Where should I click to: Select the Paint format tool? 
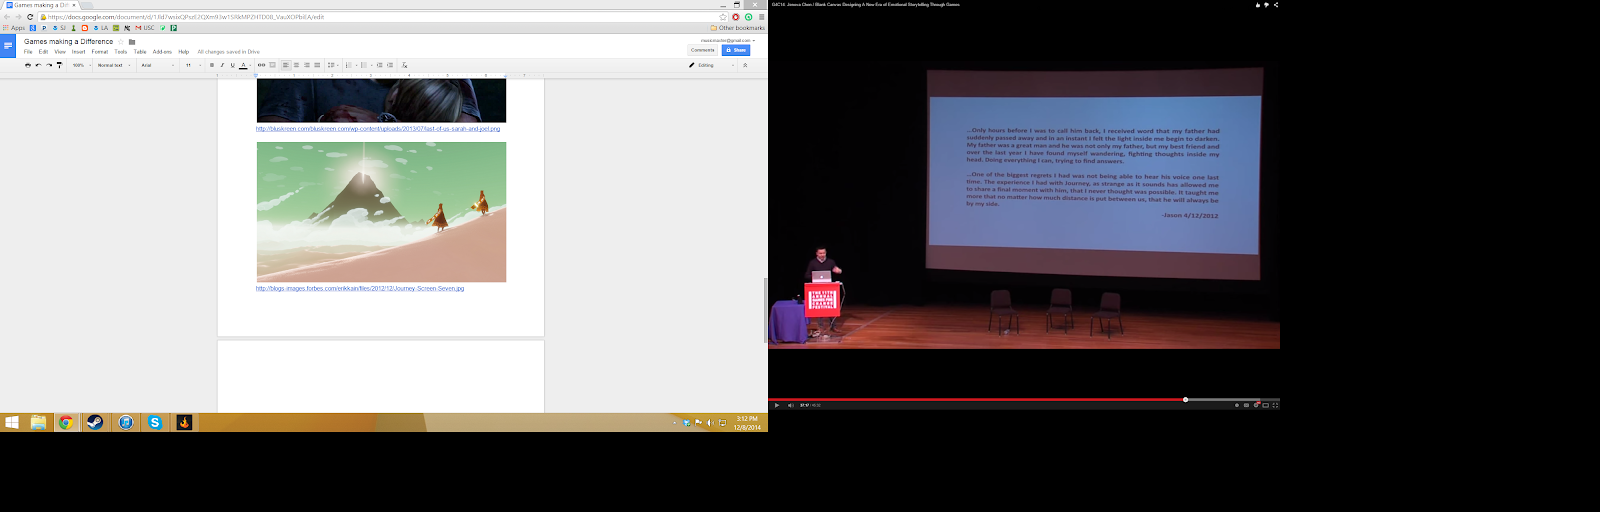pos(59,65)
